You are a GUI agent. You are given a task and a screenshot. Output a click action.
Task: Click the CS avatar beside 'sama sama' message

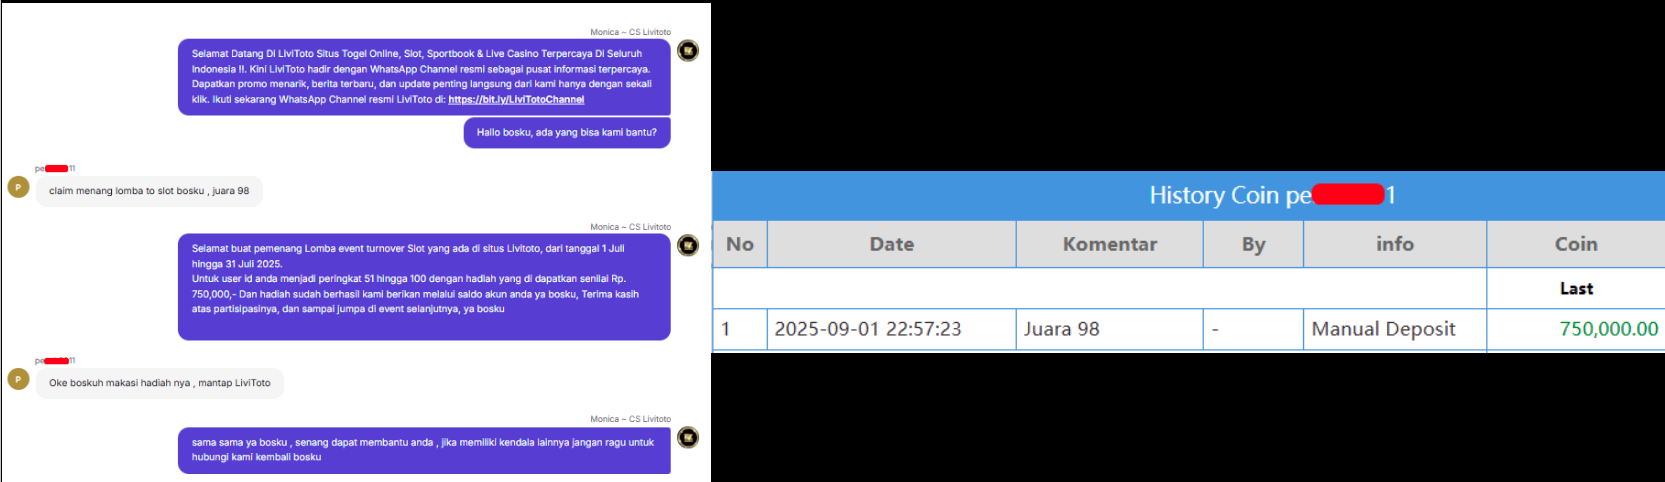pos(688,437)
